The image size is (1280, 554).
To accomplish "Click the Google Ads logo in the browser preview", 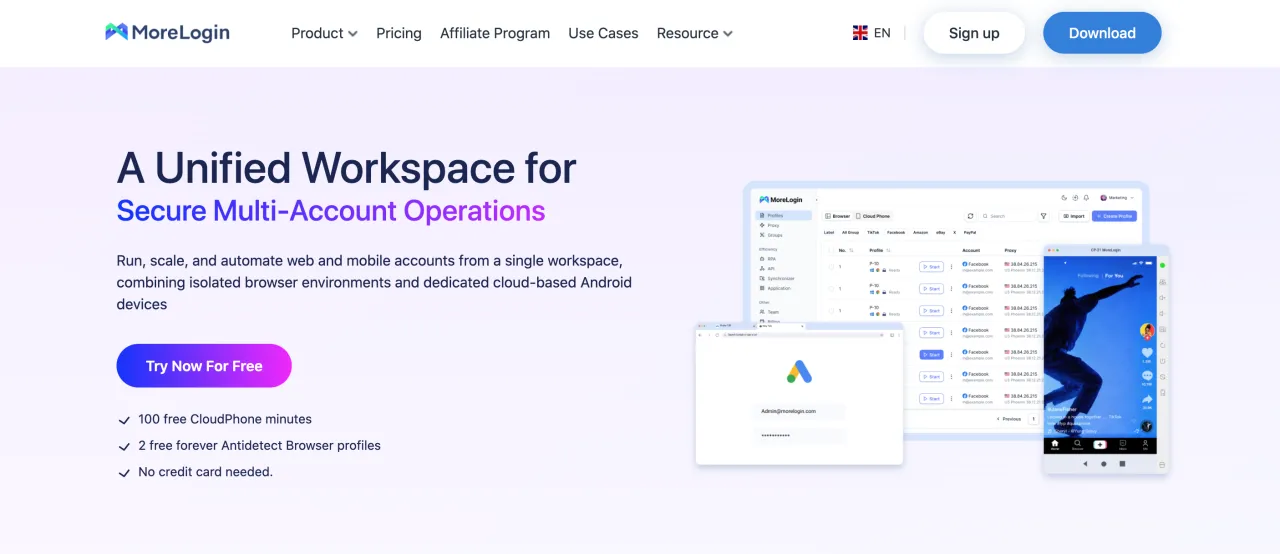I will (x=799, y=372).
